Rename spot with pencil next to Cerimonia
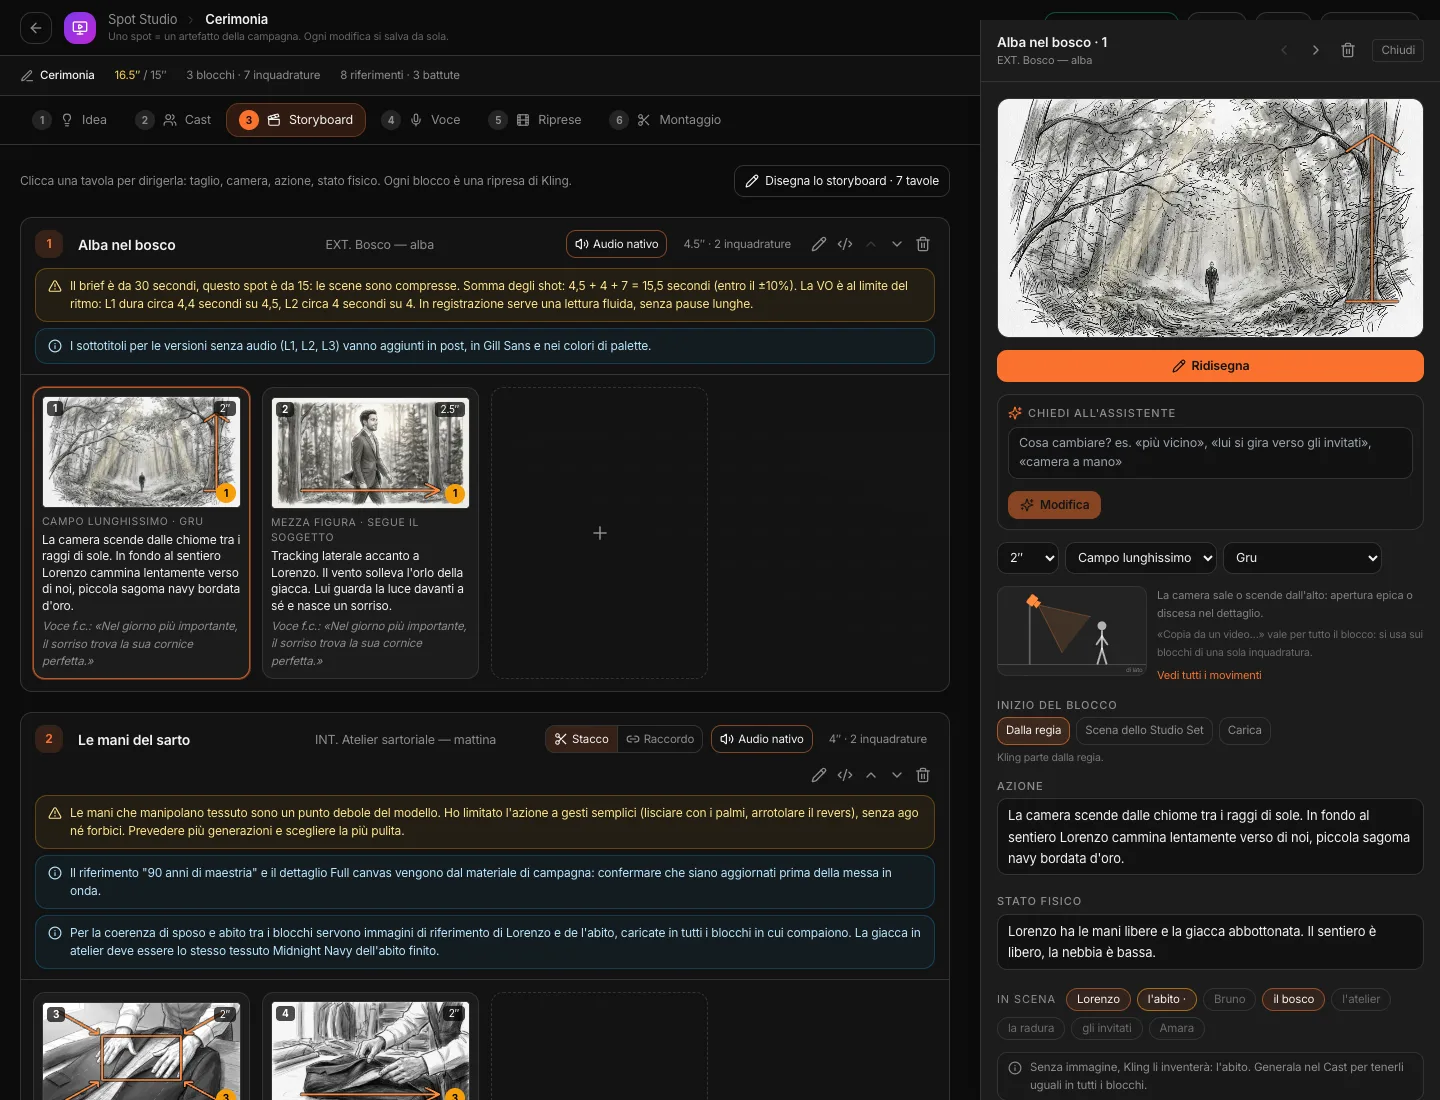Viewport: 1440px width, 1100px height. tap(27, 76)
